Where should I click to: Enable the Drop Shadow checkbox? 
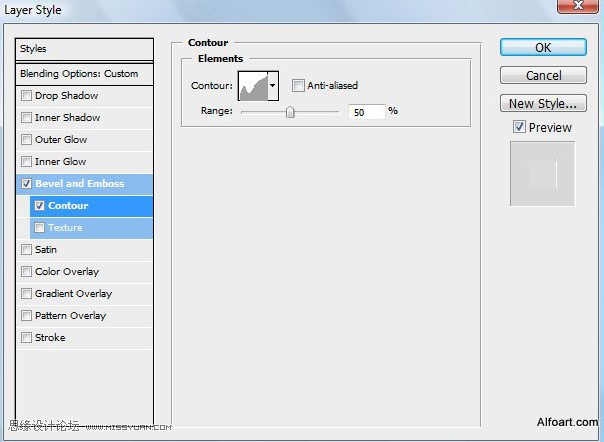(x=26, y=95)
